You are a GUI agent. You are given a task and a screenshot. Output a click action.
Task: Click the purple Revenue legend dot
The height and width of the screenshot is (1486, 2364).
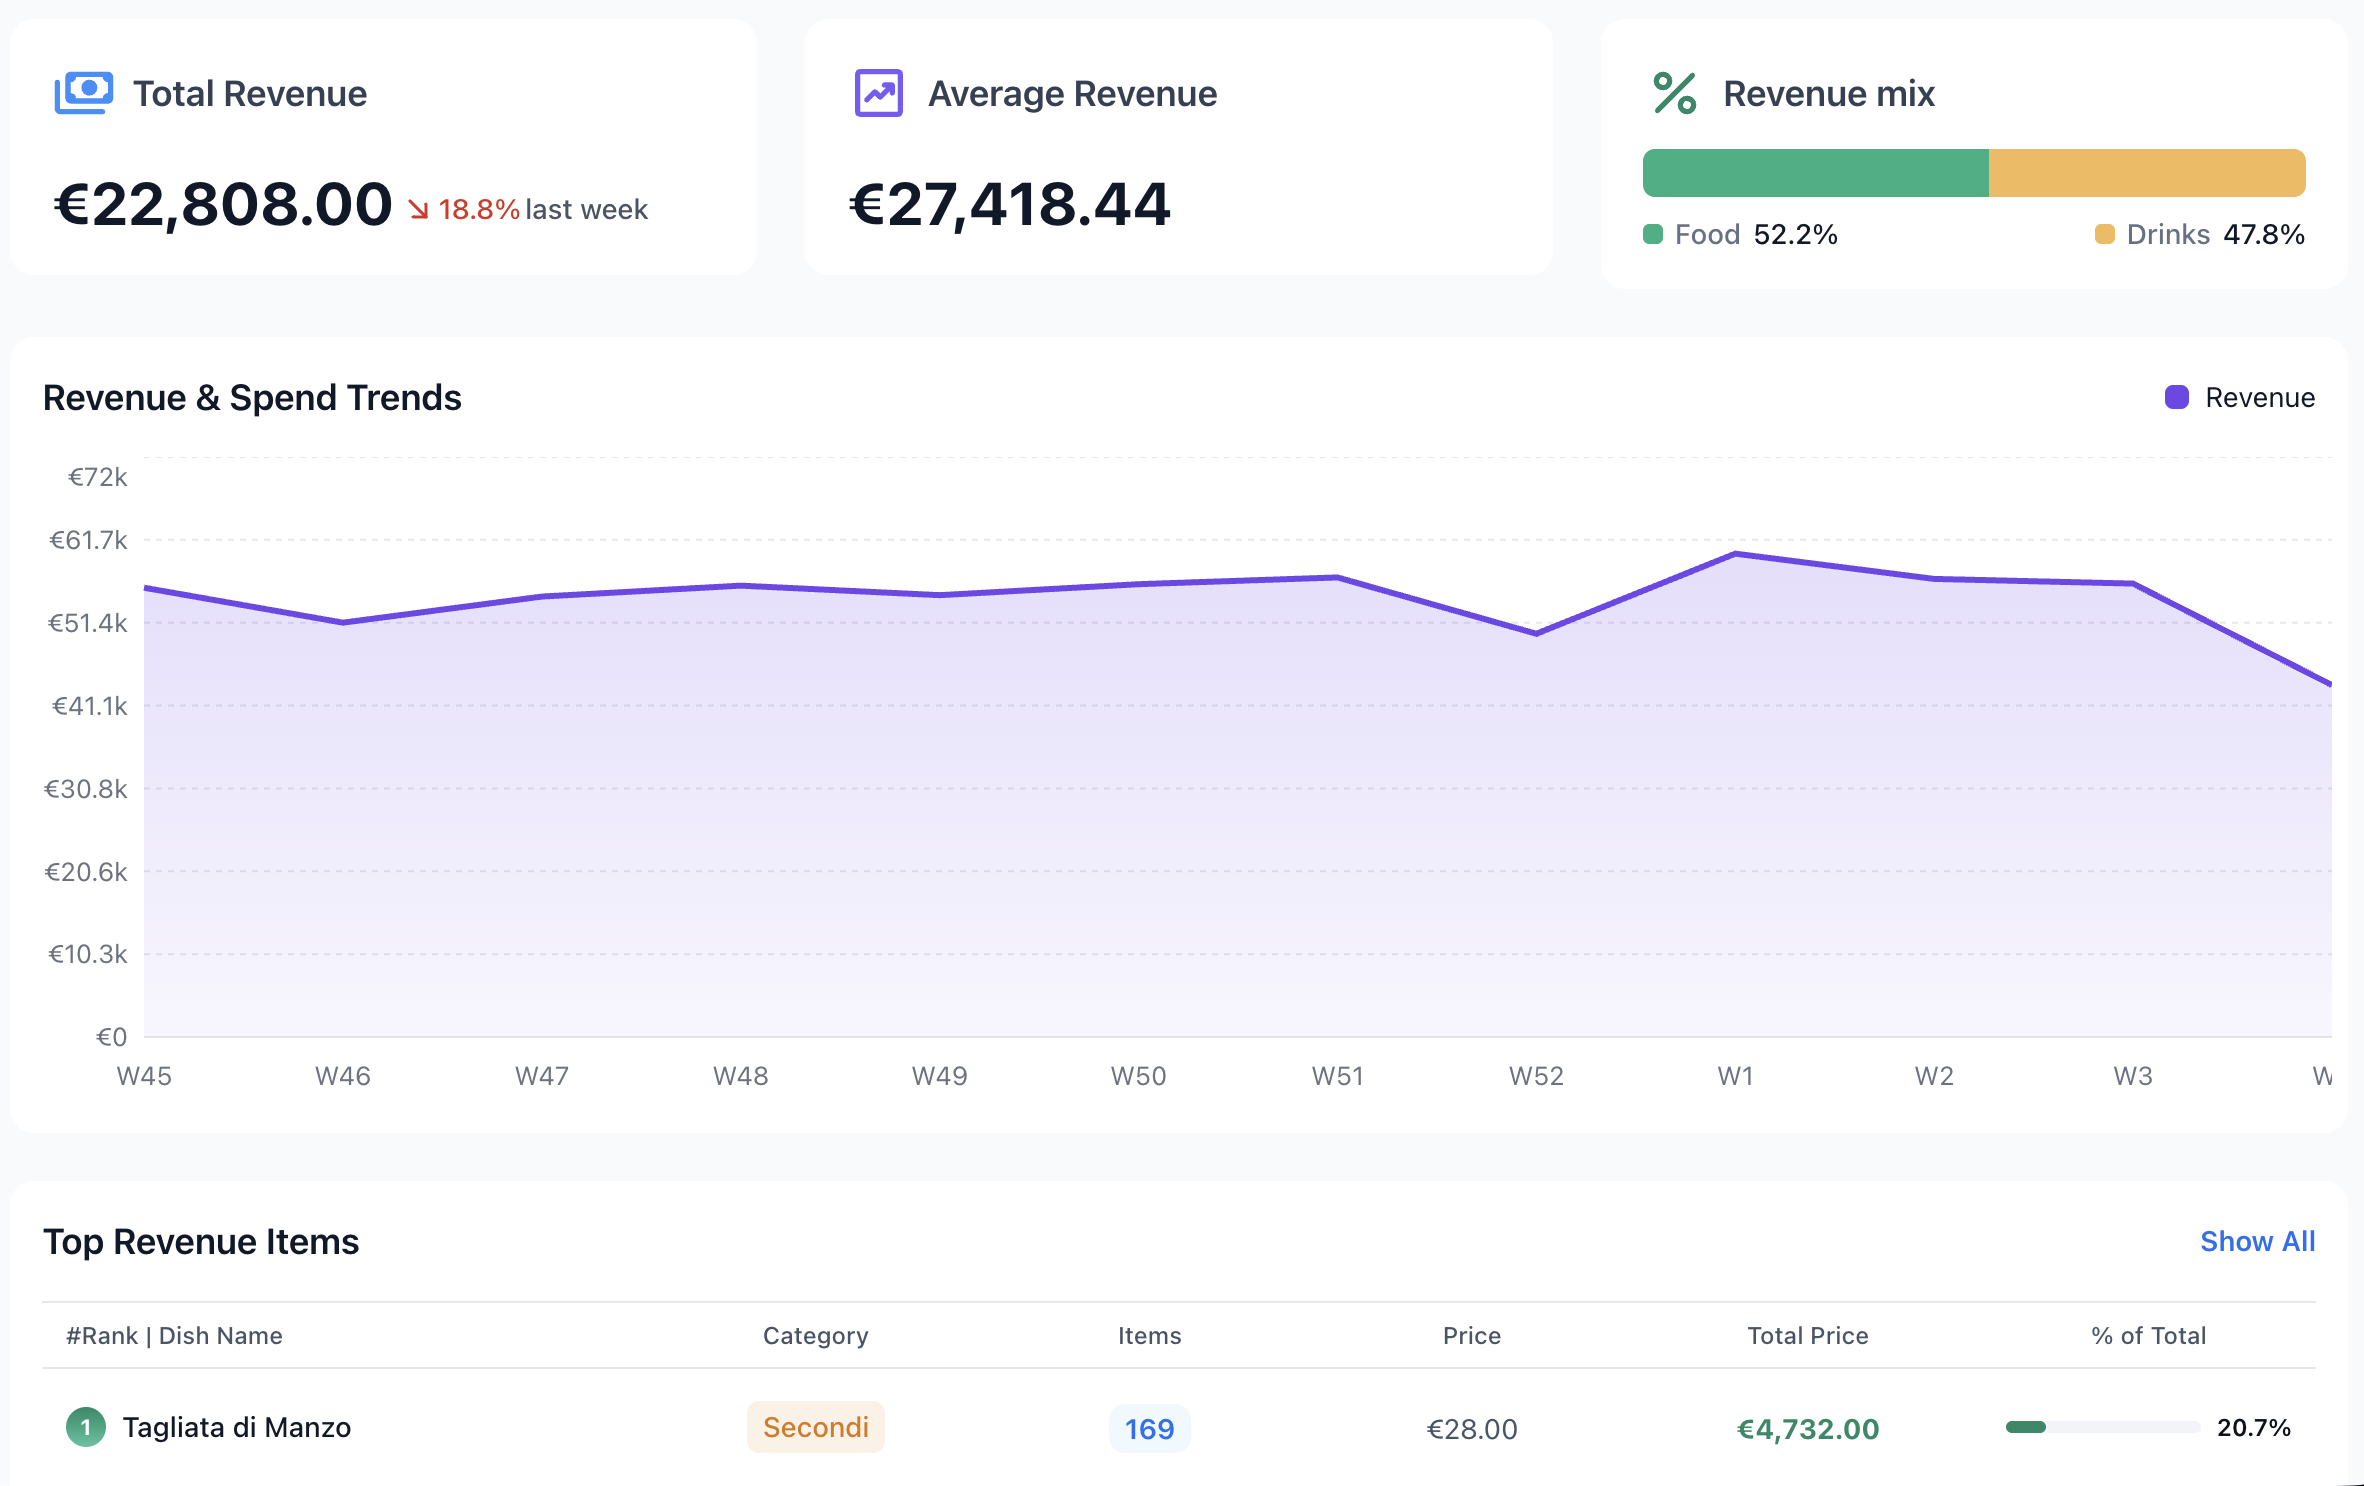point(2176,397)
